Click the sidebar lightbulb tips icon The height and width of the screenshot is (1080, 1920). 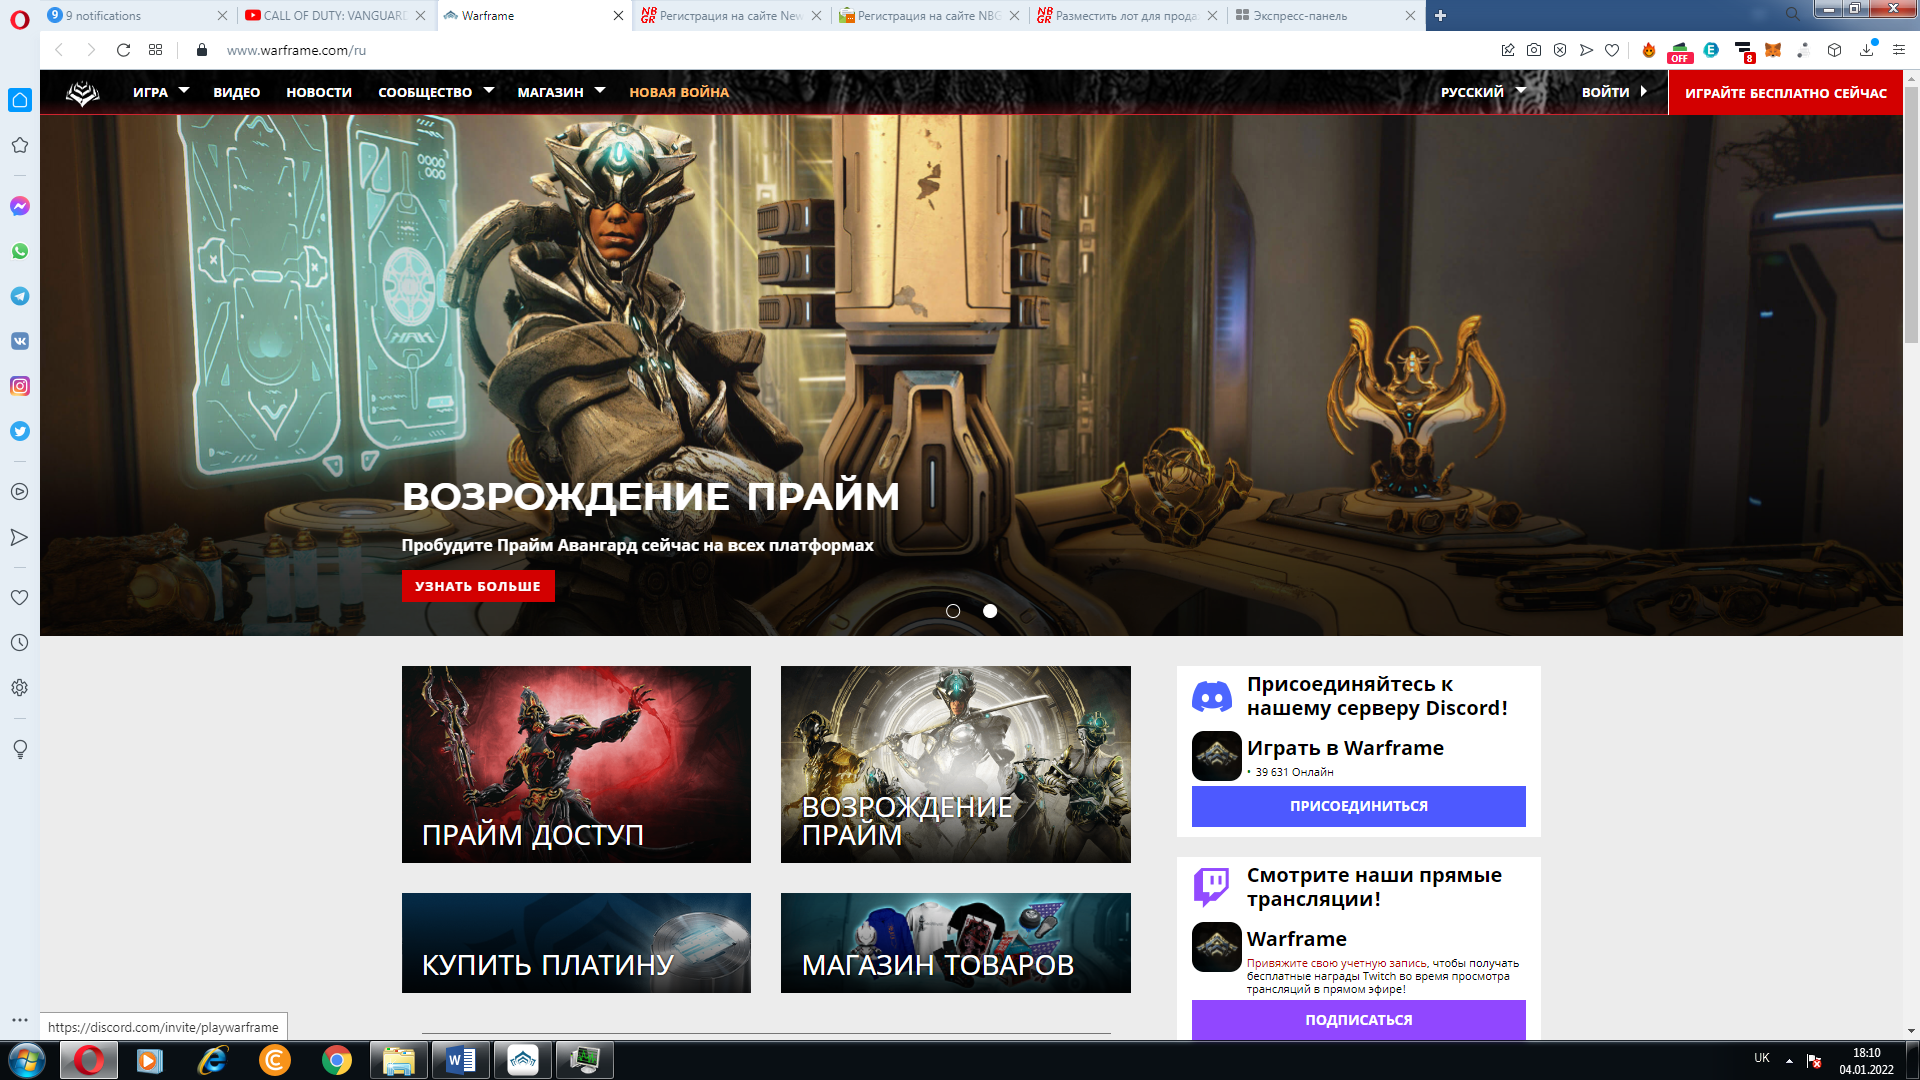tap(19, 749)
